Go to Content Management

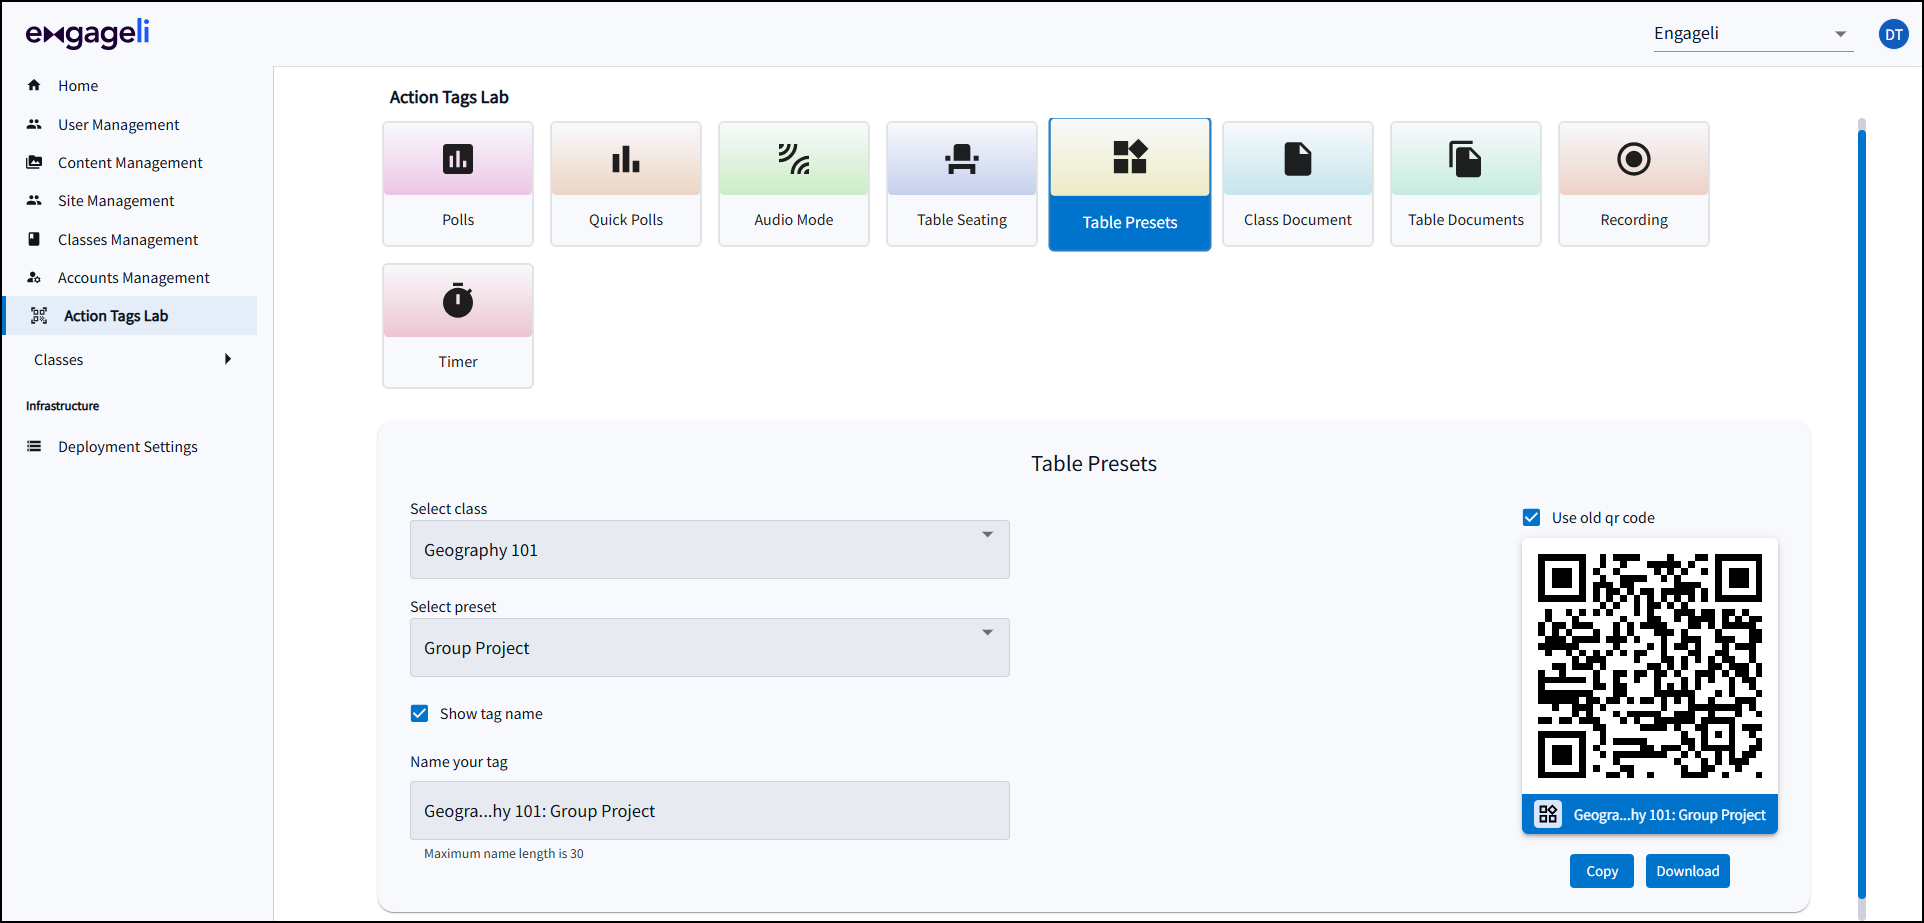(x=130, y=162)
